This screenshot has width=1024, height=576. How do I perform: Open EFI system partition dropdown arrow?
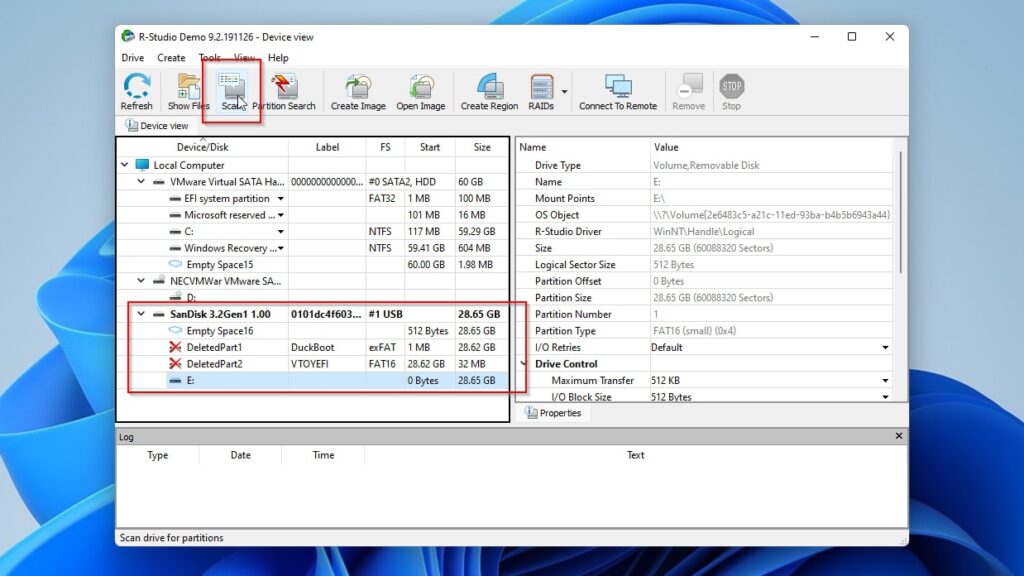point(281,199)
